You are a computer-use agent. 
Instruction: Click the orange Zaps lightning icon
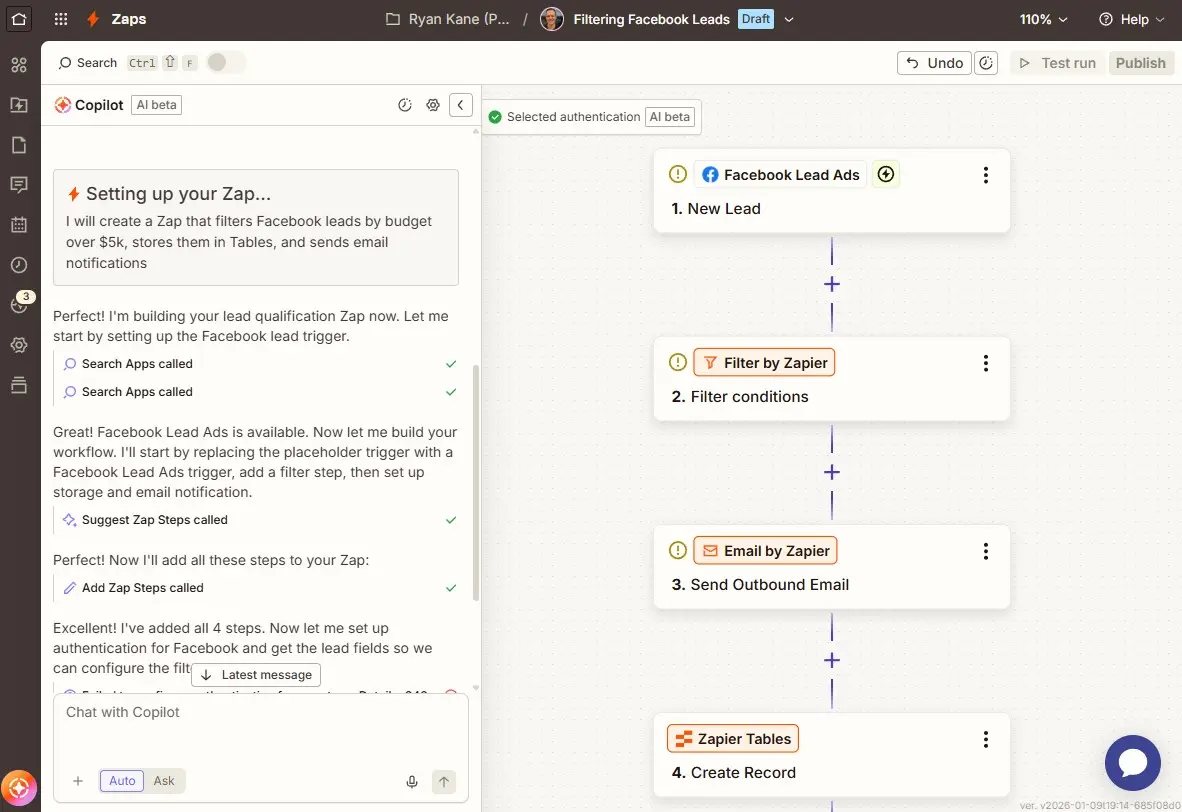pyautogui.click(x=93, y=19)
